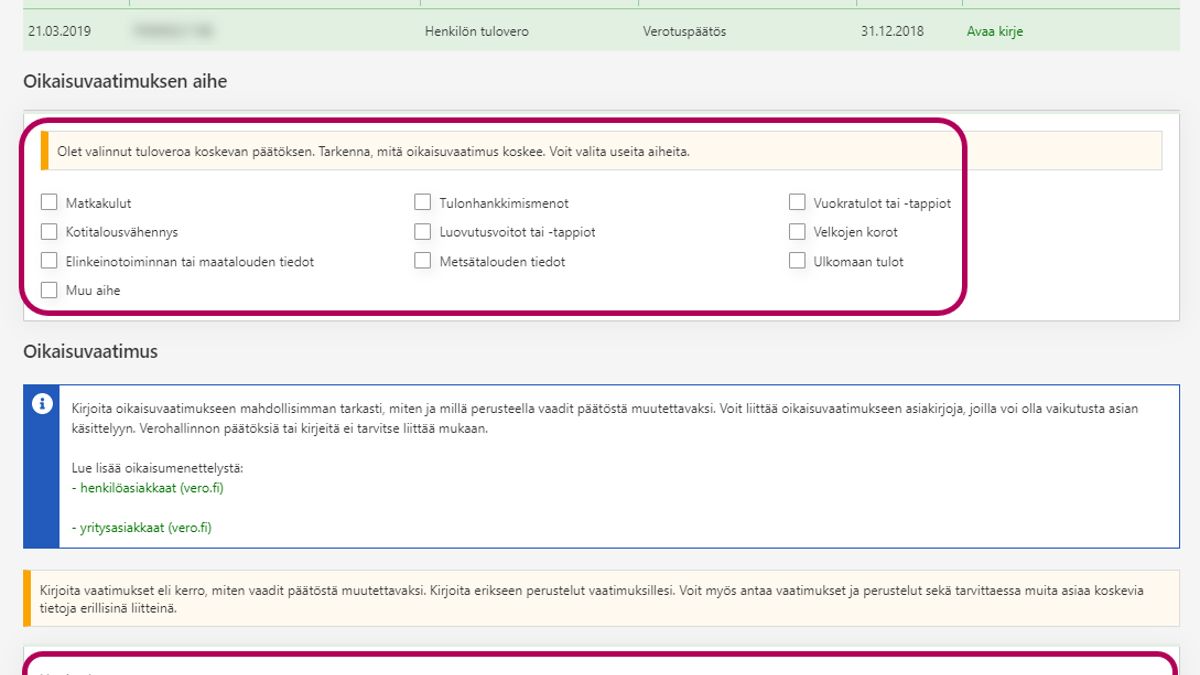Screen dimensions: 1200x675
Task: Click the Oikaisuvaatimuksen aihe heading
Action: tap(125, 82)
